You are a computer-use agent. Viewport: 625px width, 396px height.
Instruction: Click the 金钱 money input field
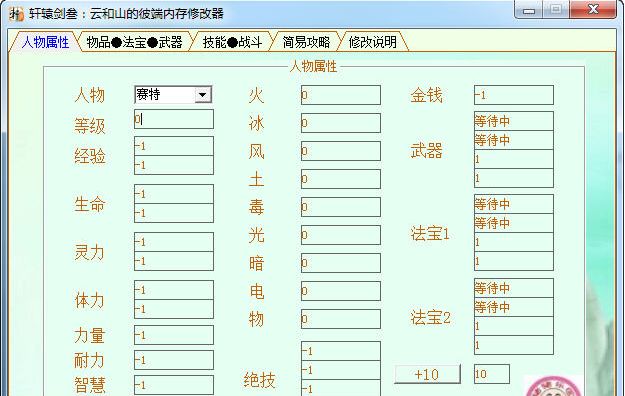514,95
